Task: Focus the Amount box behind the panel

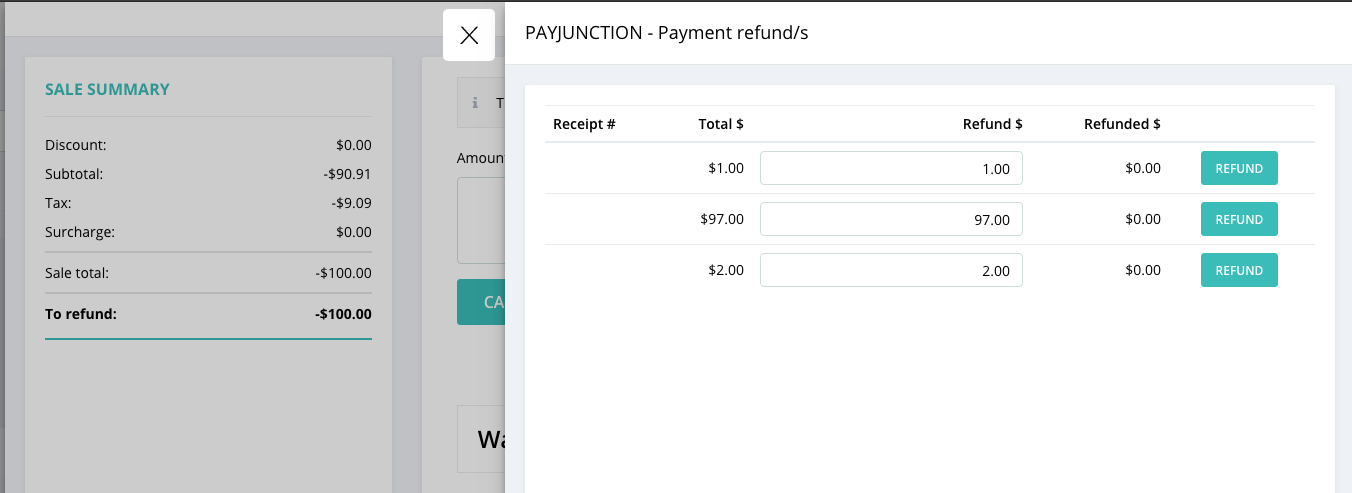Action: point(481,220)
